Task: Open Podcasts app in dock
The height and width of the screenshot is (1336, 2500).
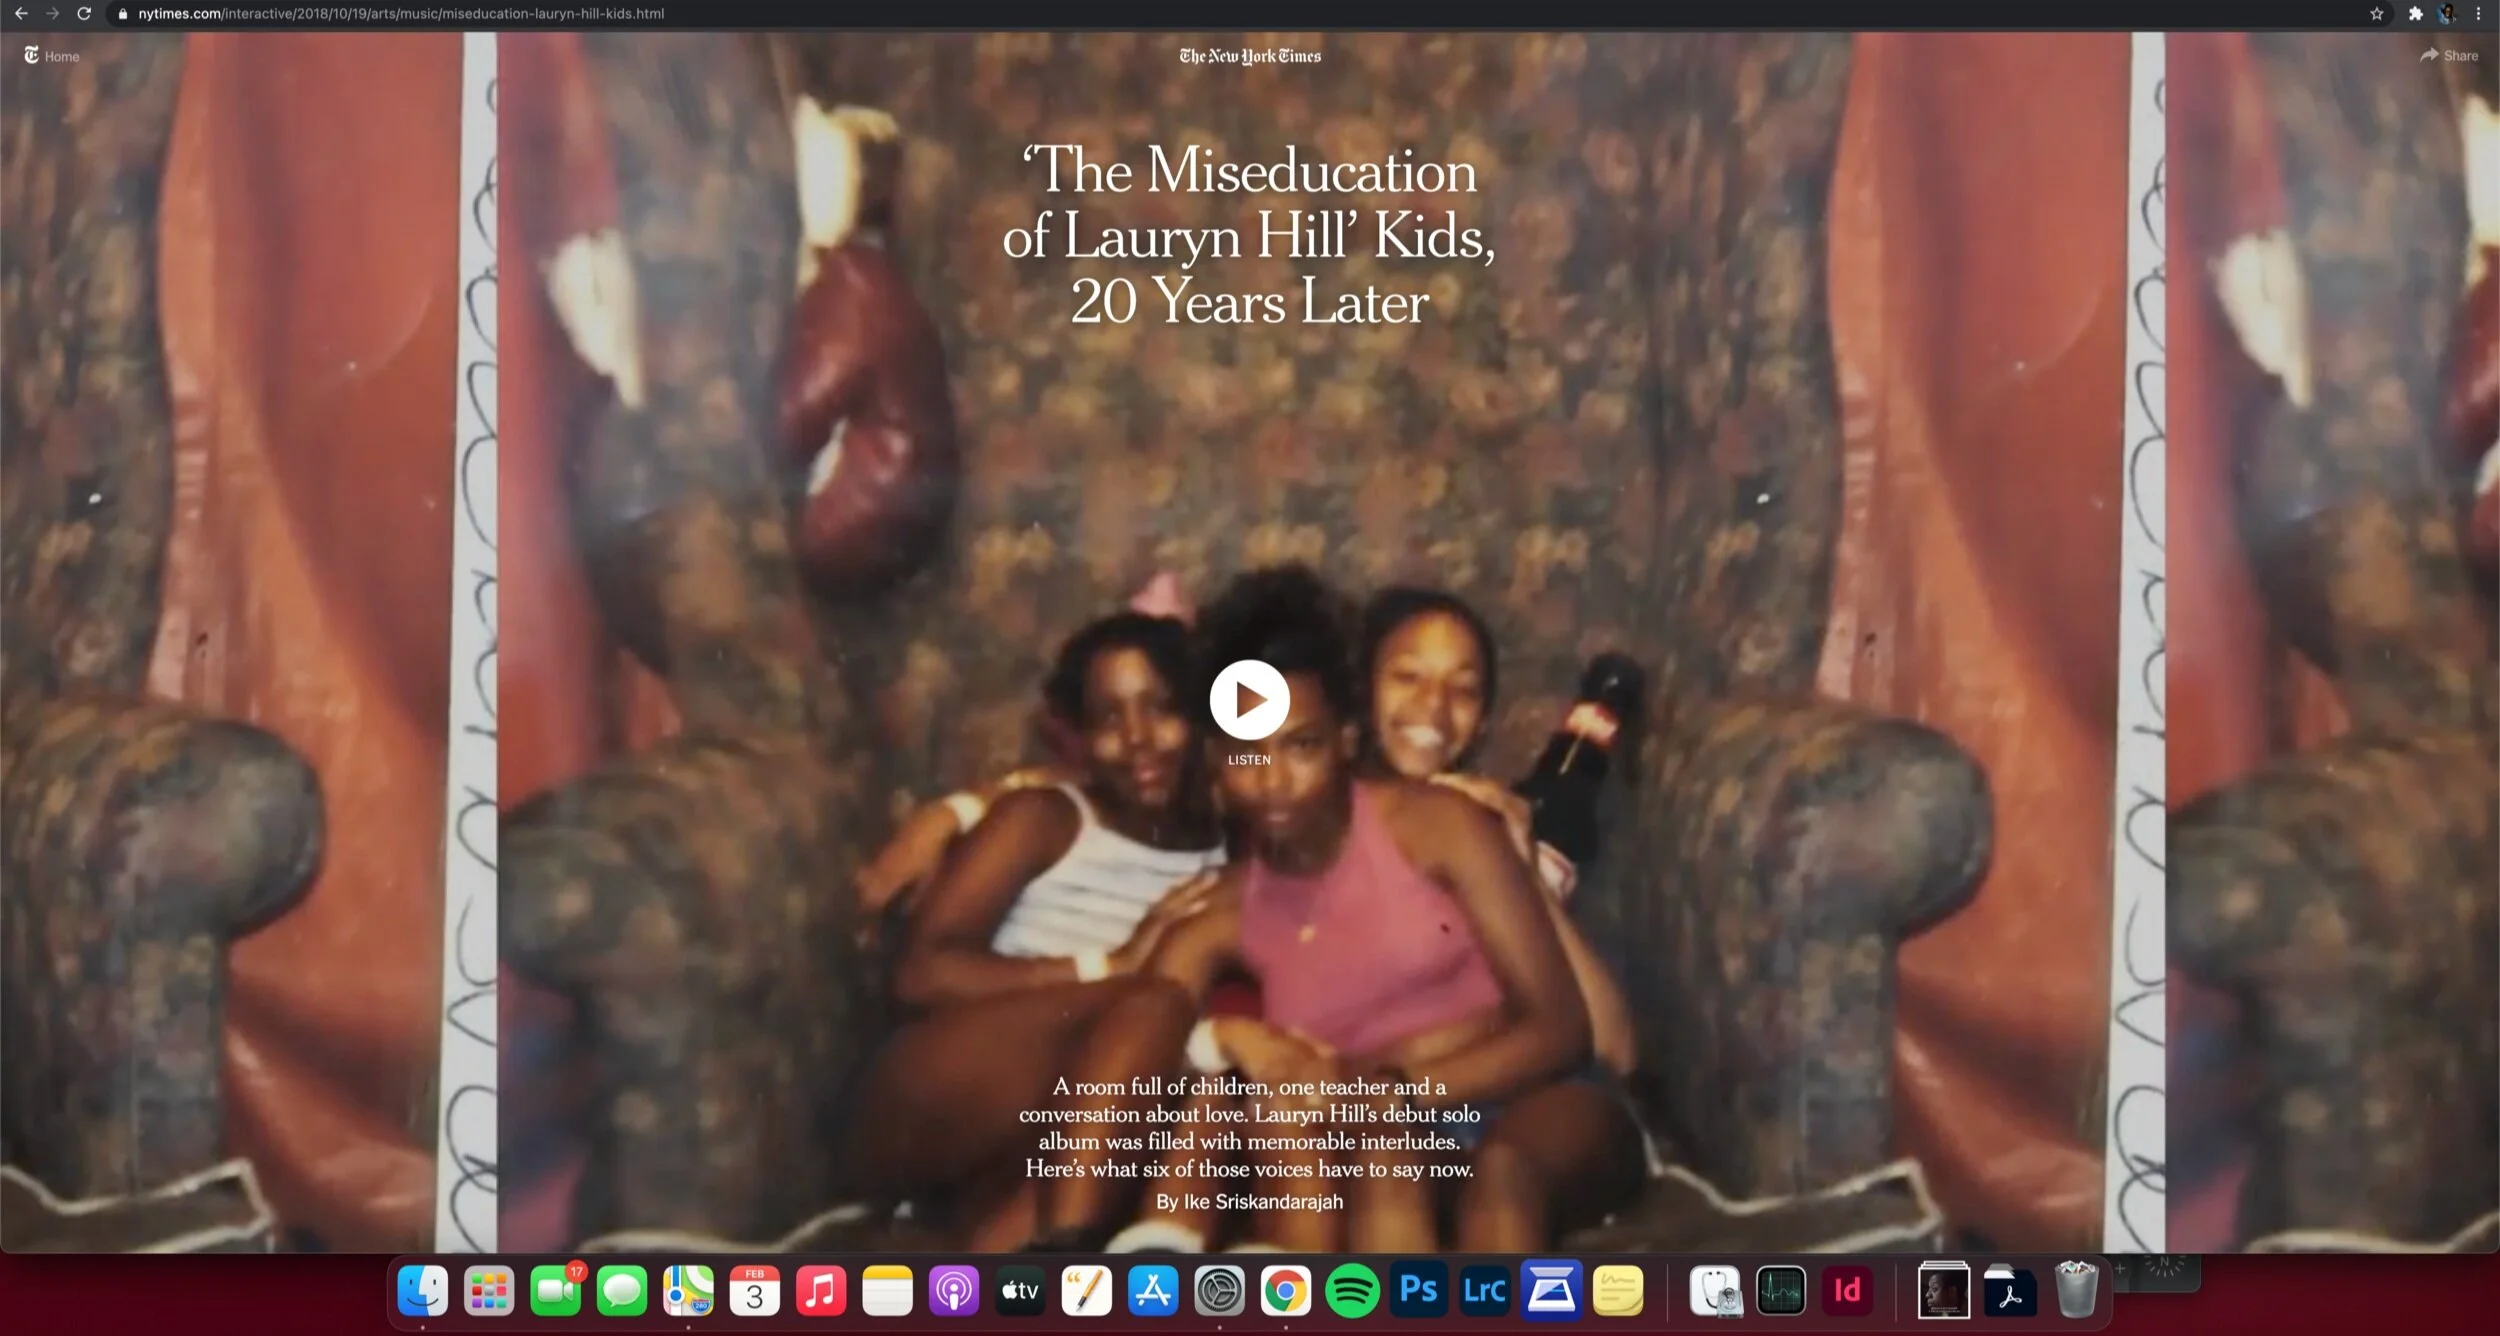Action: 953,1291
